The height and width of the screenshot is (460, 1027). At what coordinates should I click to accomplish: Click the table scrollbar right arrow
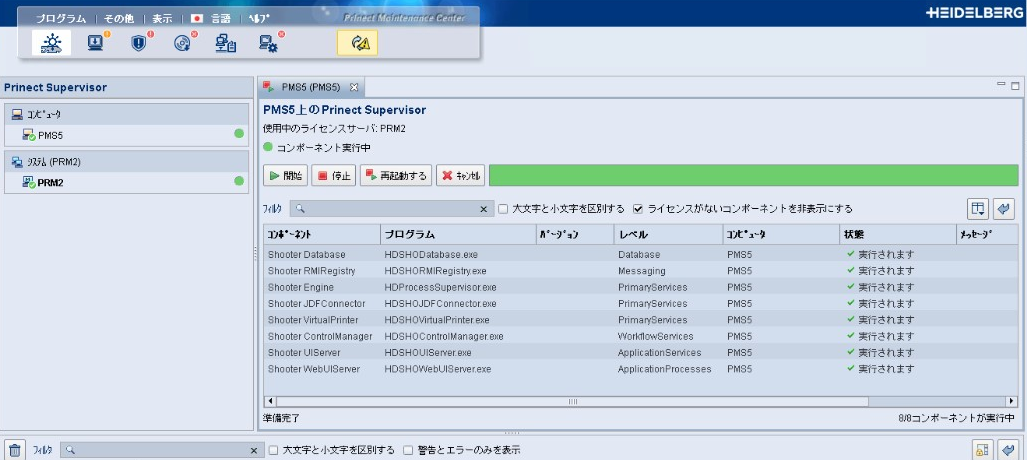pyautogui.click(x=1013, y=401)
